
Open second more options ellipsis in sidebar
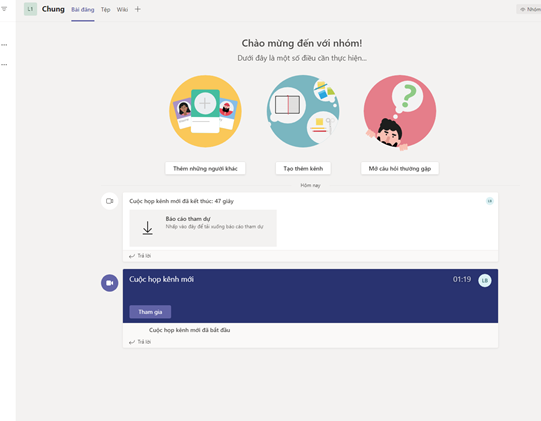pyautogui.click(x=4, y=65)
